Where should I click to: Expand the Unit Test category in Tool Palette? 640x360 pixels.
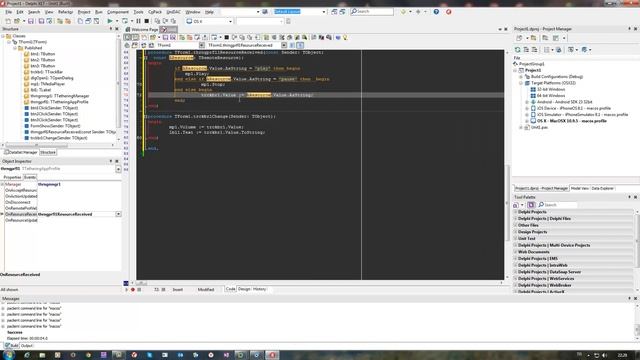[516, 238]
